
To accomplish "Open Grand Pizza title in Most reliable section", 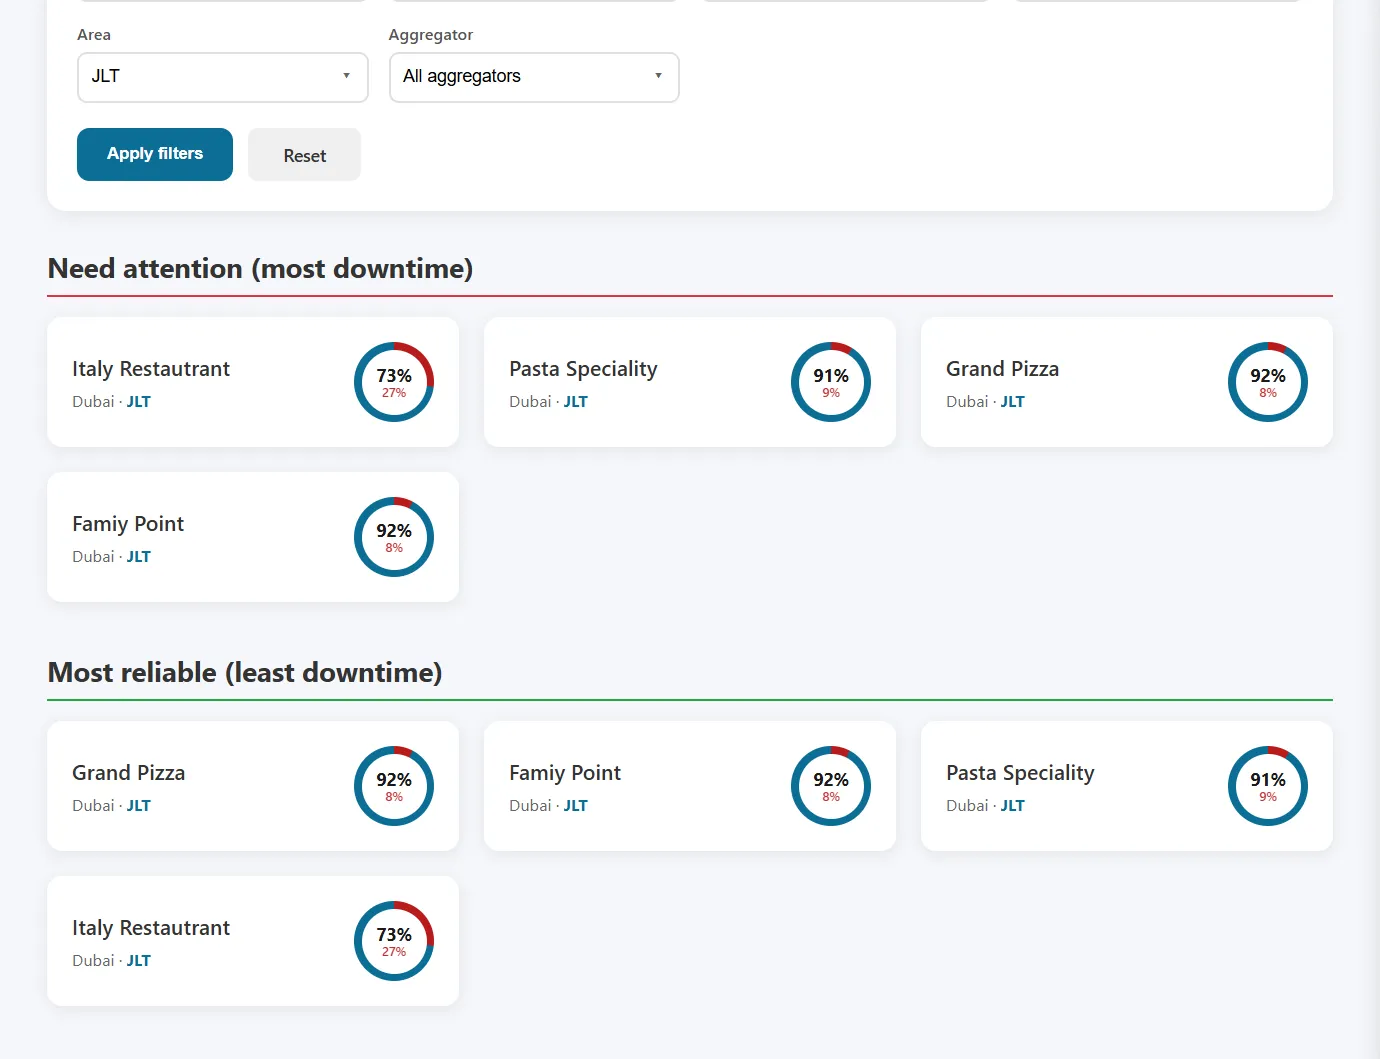I will (128, 773).
